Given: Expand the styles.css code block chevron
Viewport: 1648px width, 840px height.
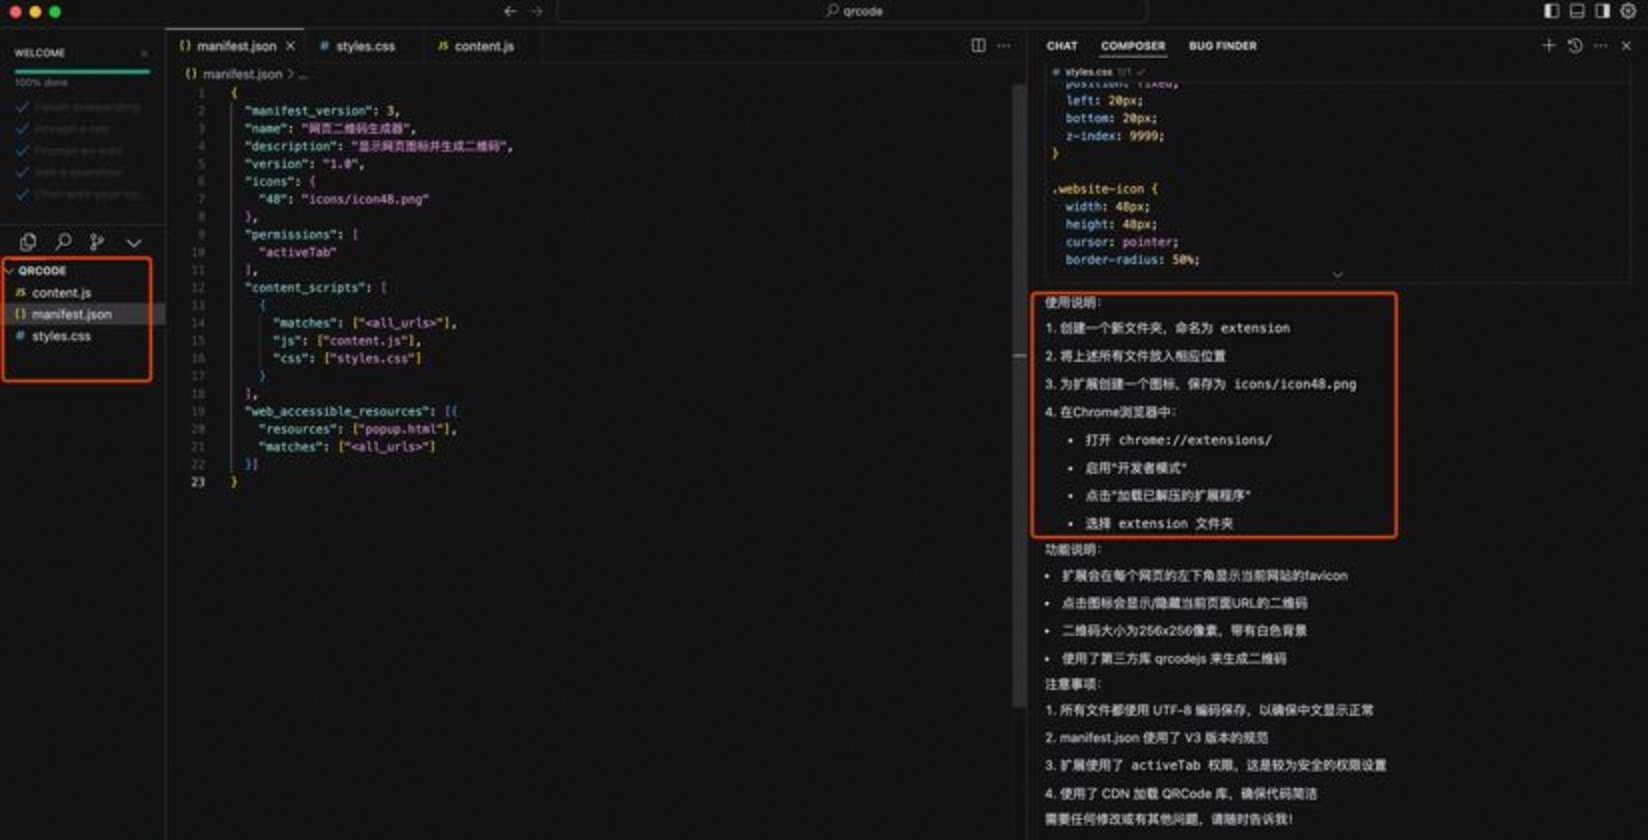Looking at the screenshot, I should pyautogui.click(x=1337, y=274).
